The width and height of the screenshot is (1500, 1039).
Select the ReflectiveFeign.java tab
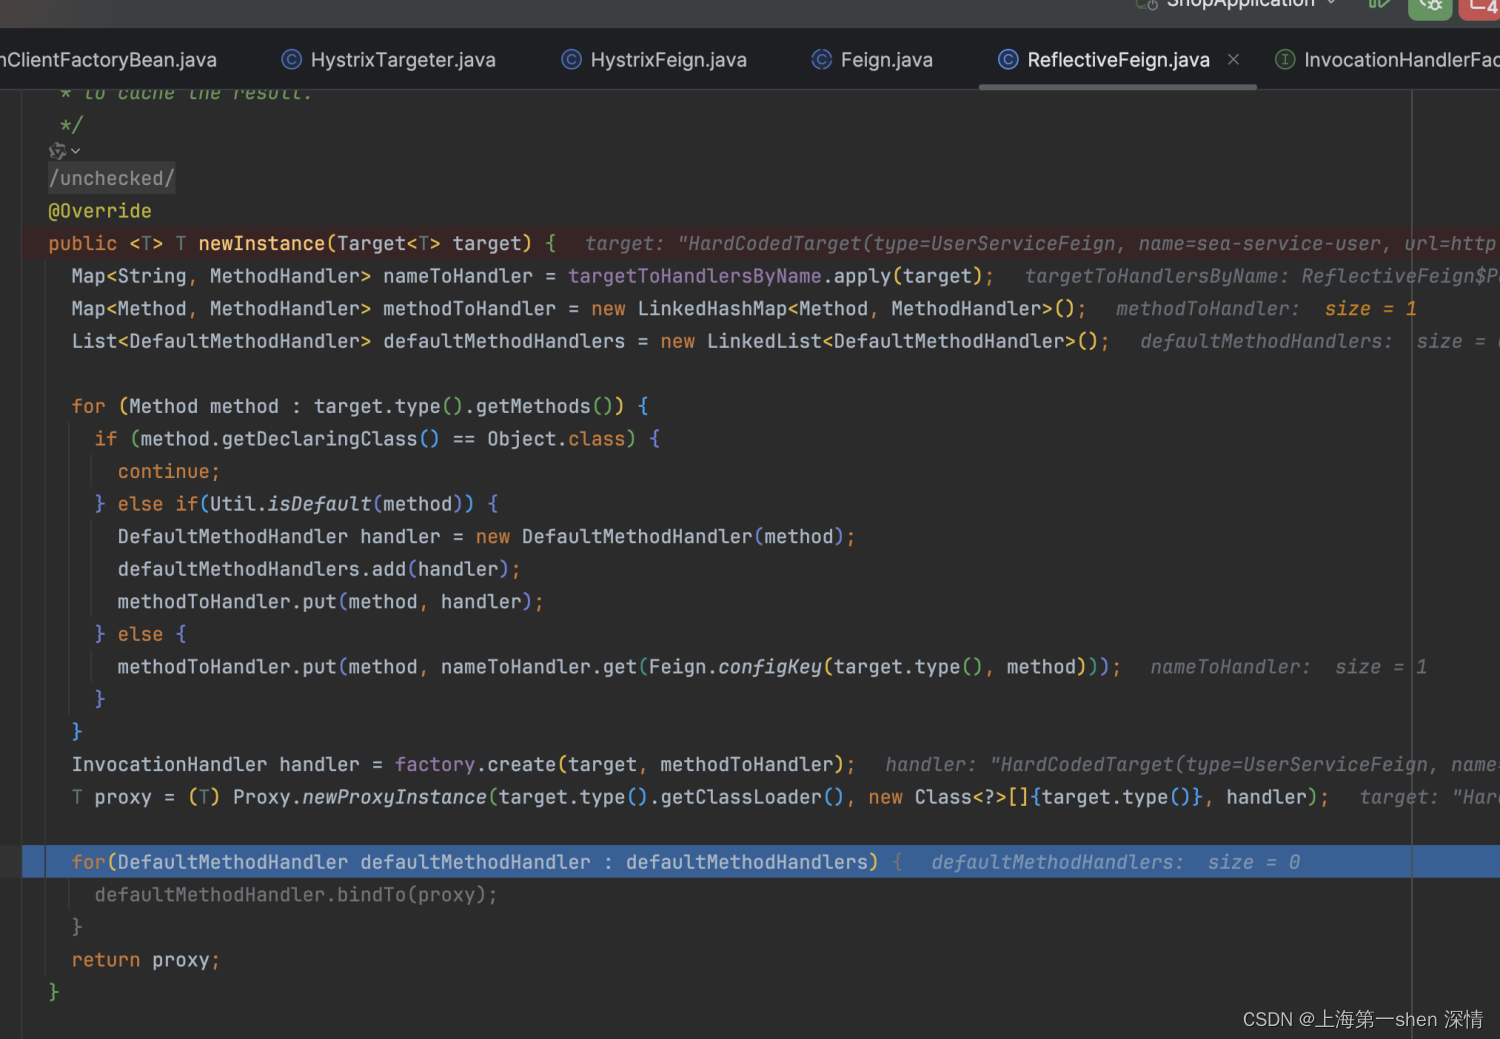(x=1118, y=60)
